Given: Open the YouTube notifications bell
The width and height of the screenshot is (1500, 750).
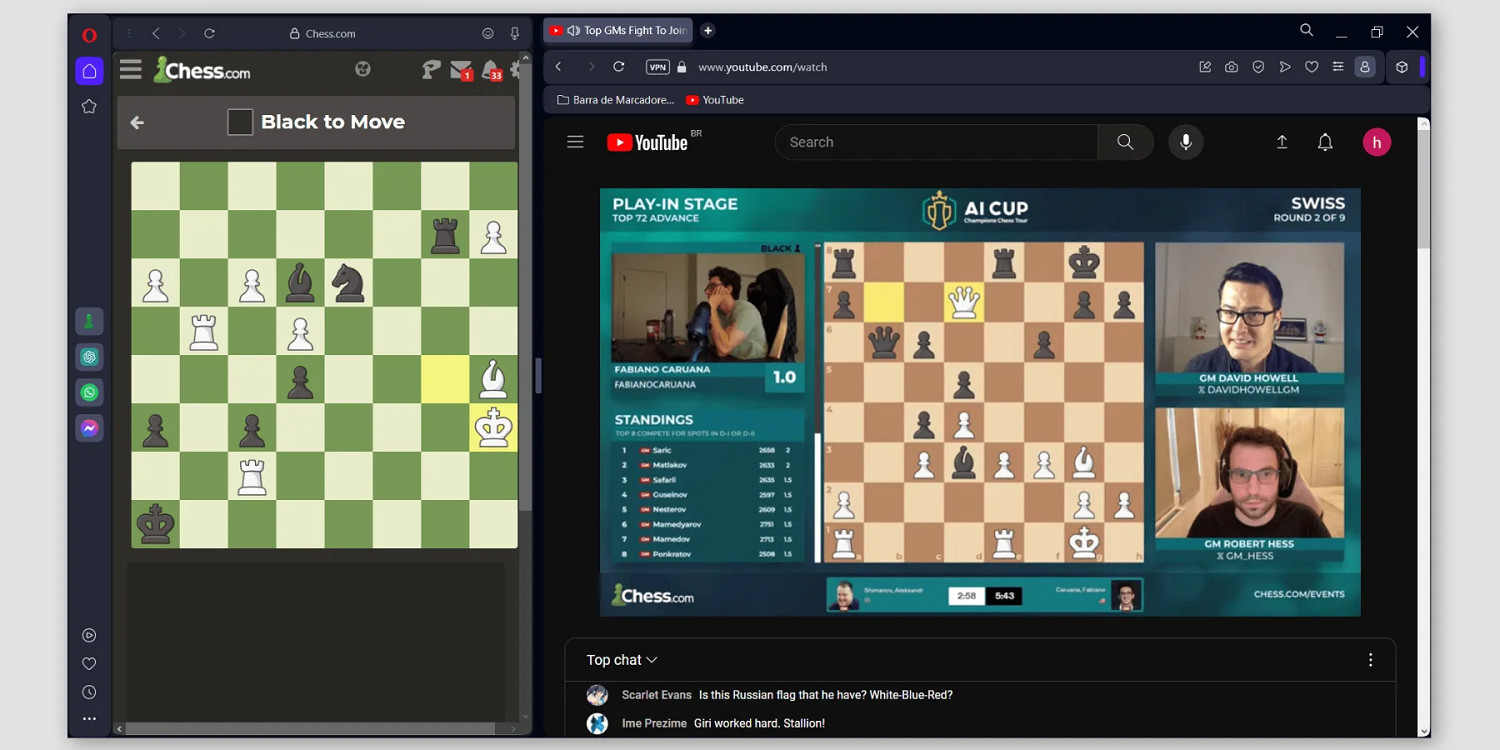Looking at the screenshot, I should point(1325,142).
